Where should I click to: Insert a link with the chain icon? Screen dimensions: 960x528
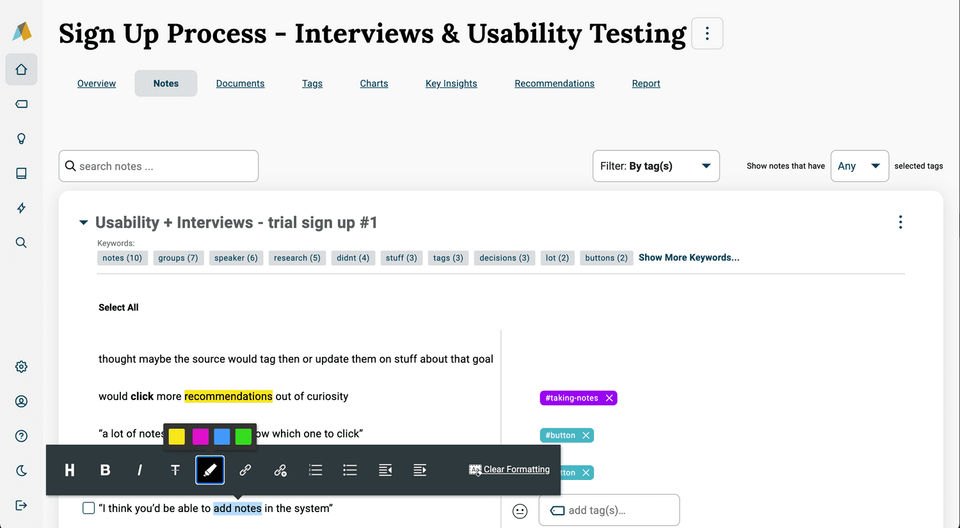point(245,470)
